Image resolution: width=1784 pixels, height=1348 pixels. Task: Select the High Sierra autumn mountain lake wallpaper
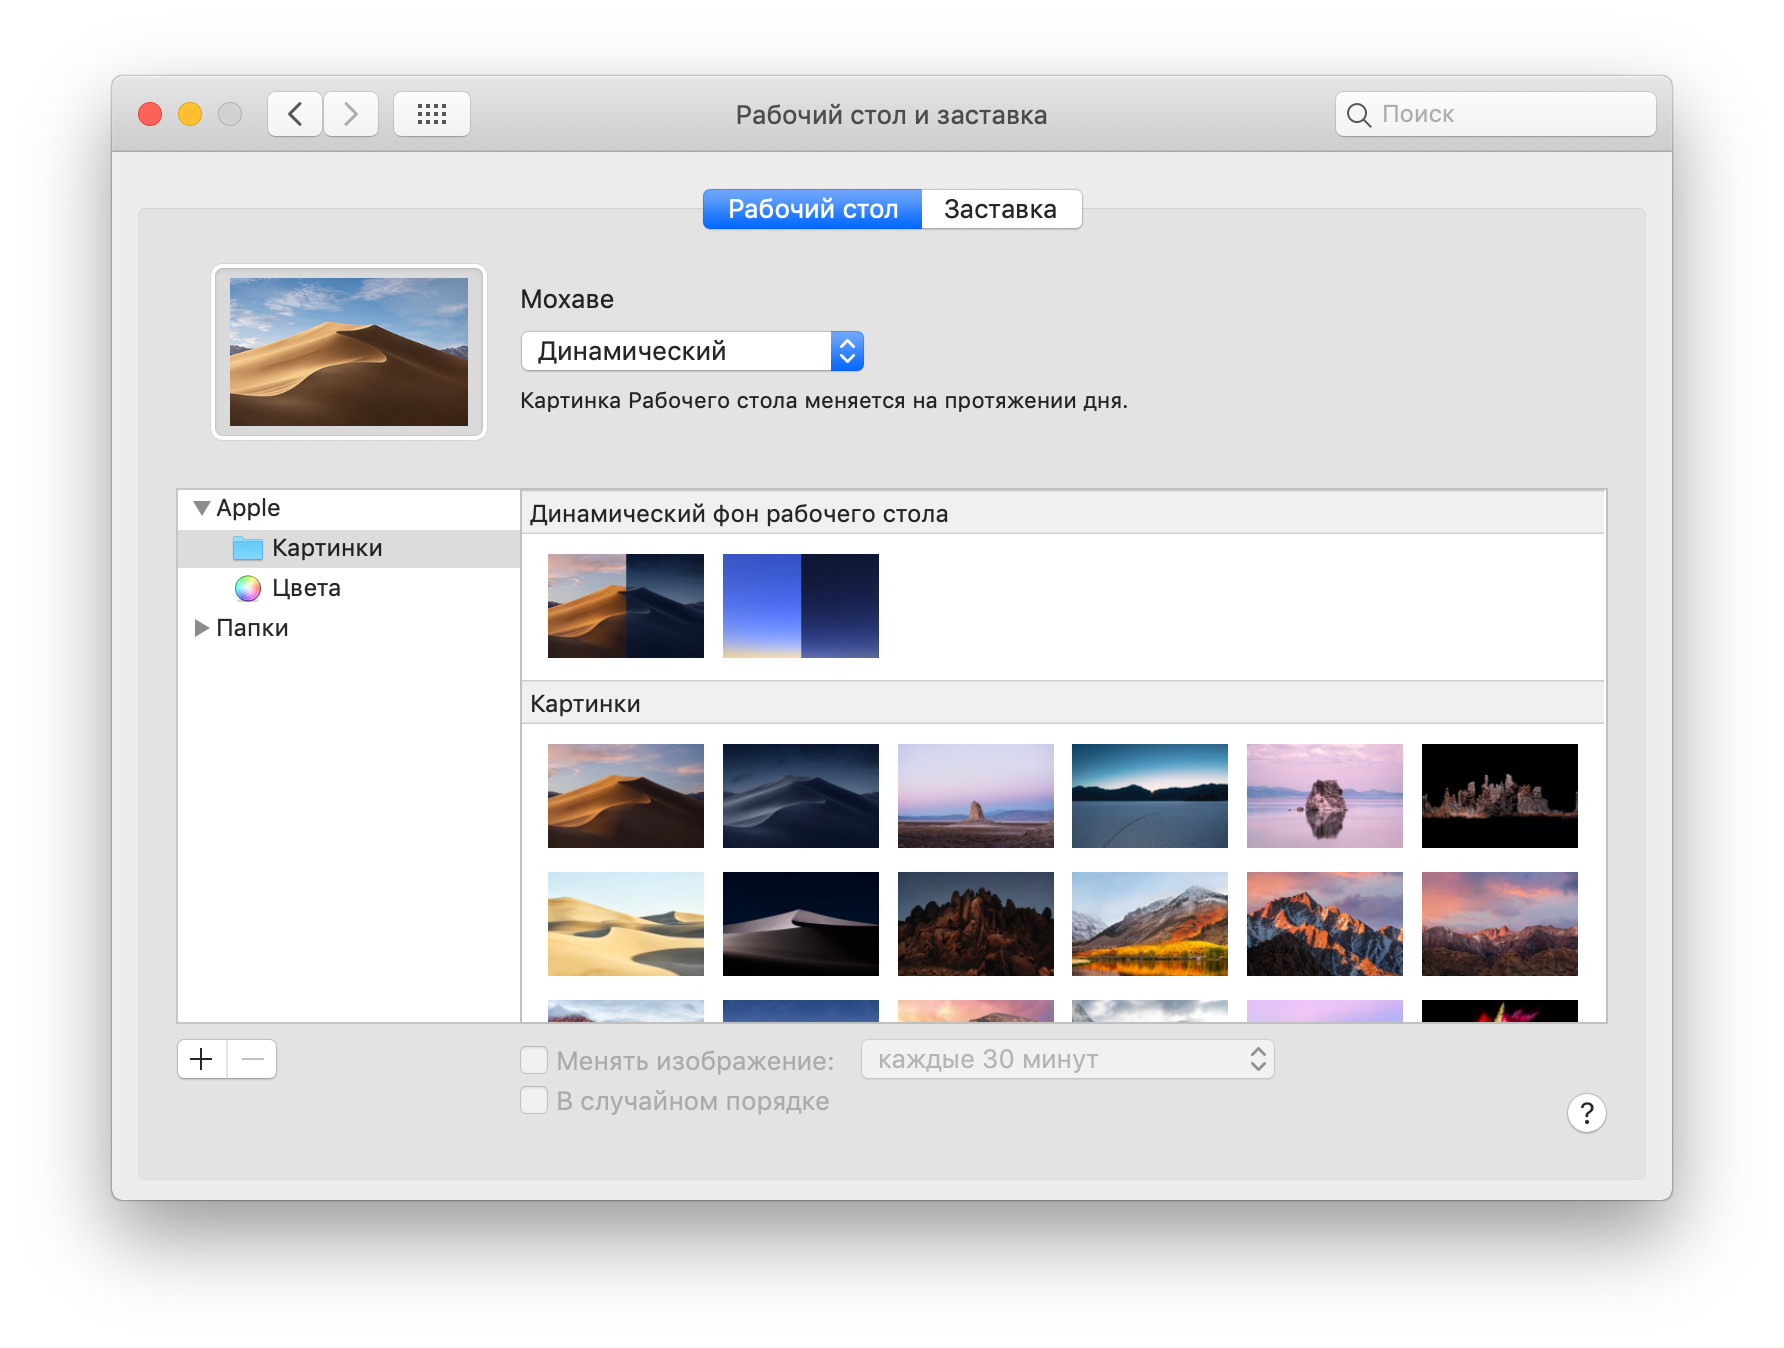[x=1150, y=924]
